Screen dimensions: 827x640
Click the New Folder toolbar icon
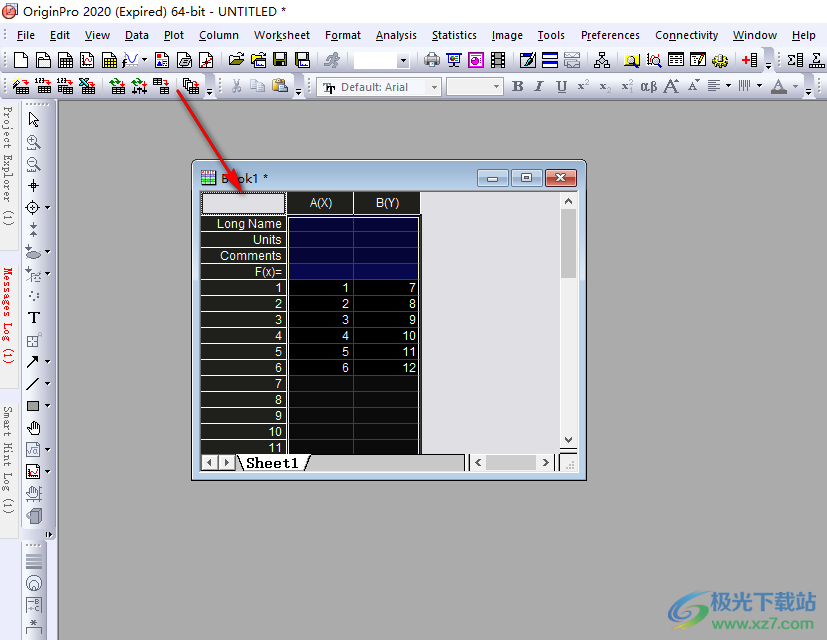43,60
